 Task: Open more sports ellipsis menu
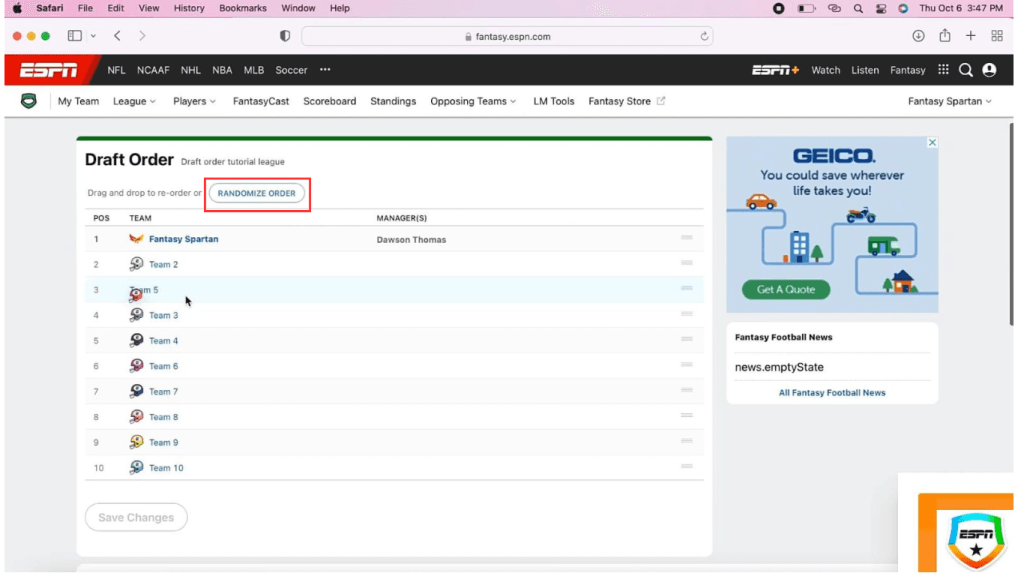click(325, 70)
